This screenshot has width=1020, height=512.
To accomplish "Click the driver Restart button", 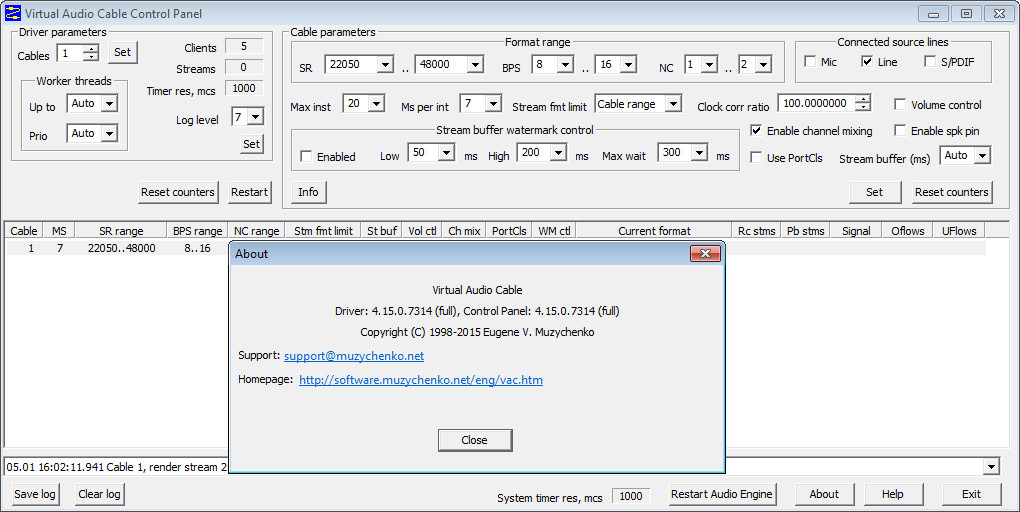I will click(x=249, y=193).
